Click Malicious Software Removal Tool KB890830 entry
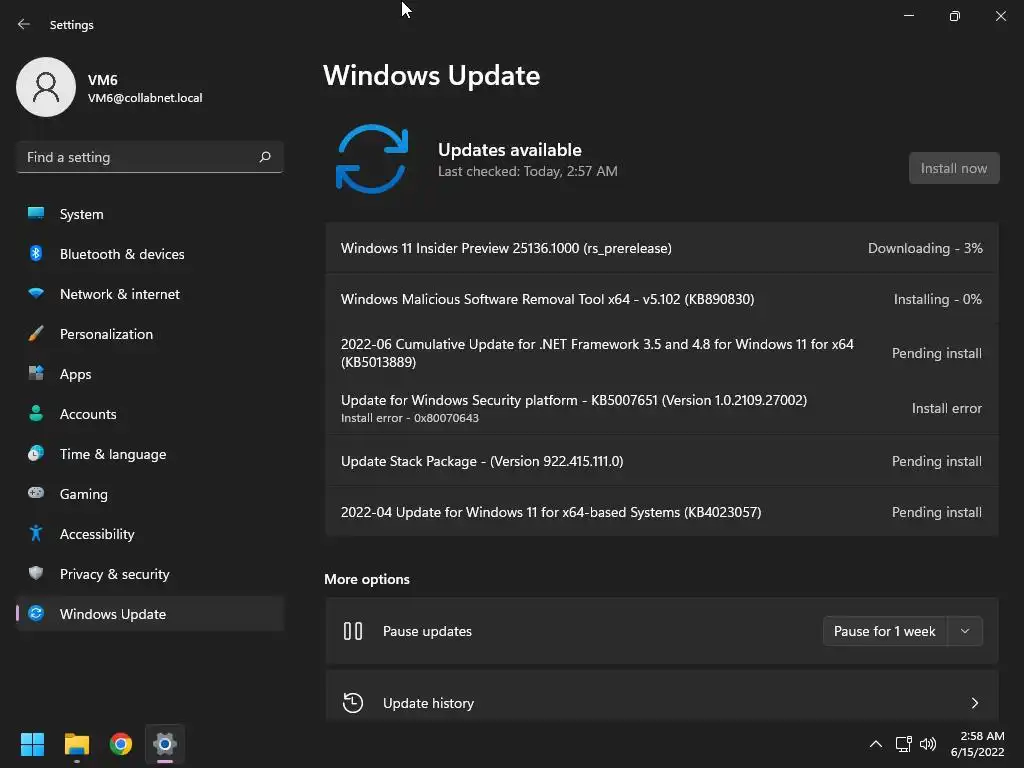The image size is (1024, 768). [x=547, y=299]
